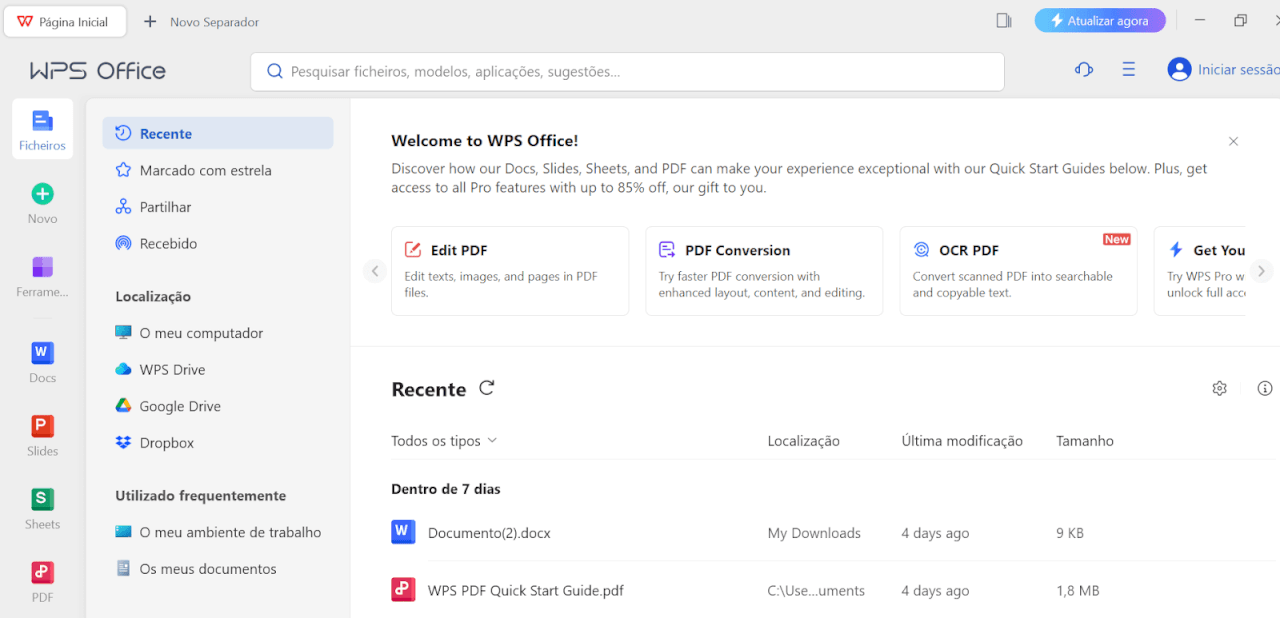Open the Edit PDF card
Image resolution: width=1280 pixels, height=618 pixels.
(510, 271)
